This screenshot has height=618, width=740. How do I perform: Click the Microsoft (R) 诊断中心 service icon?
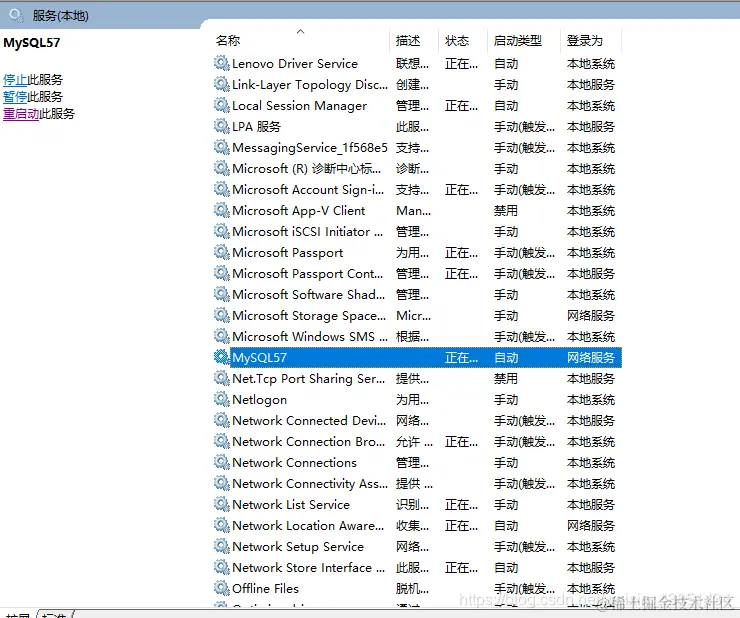[x=221, y=168]
